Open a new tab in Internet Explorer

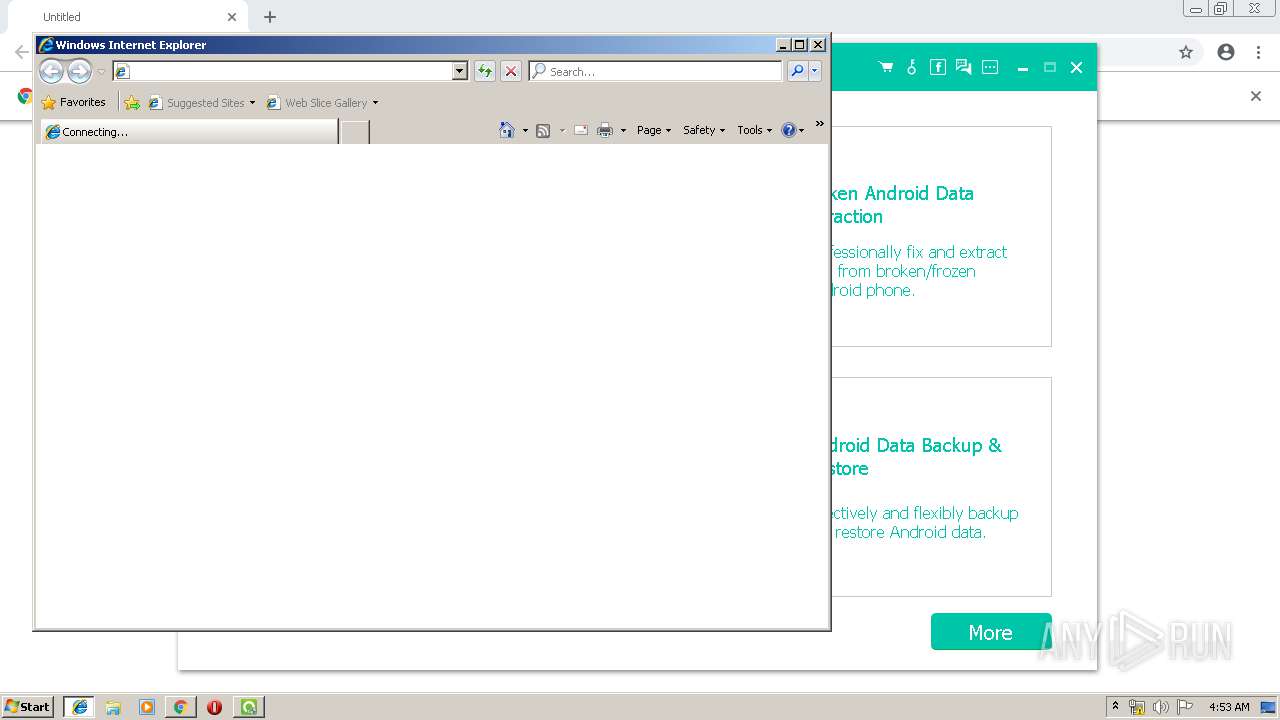click(355, 132)
